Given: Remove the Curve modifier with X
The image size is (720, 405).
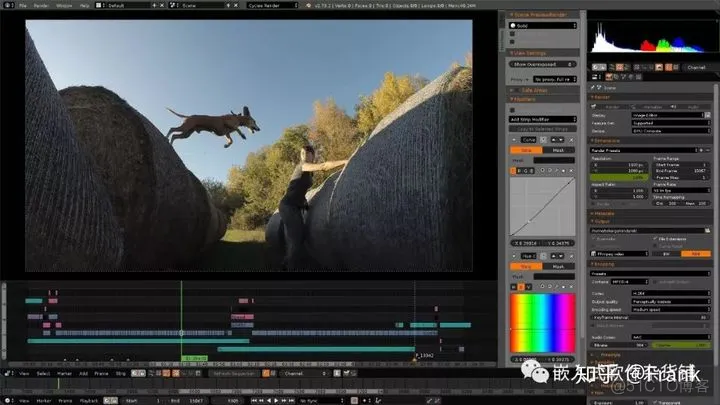Looking at the screenshot, I should click(x=571, y=140).
